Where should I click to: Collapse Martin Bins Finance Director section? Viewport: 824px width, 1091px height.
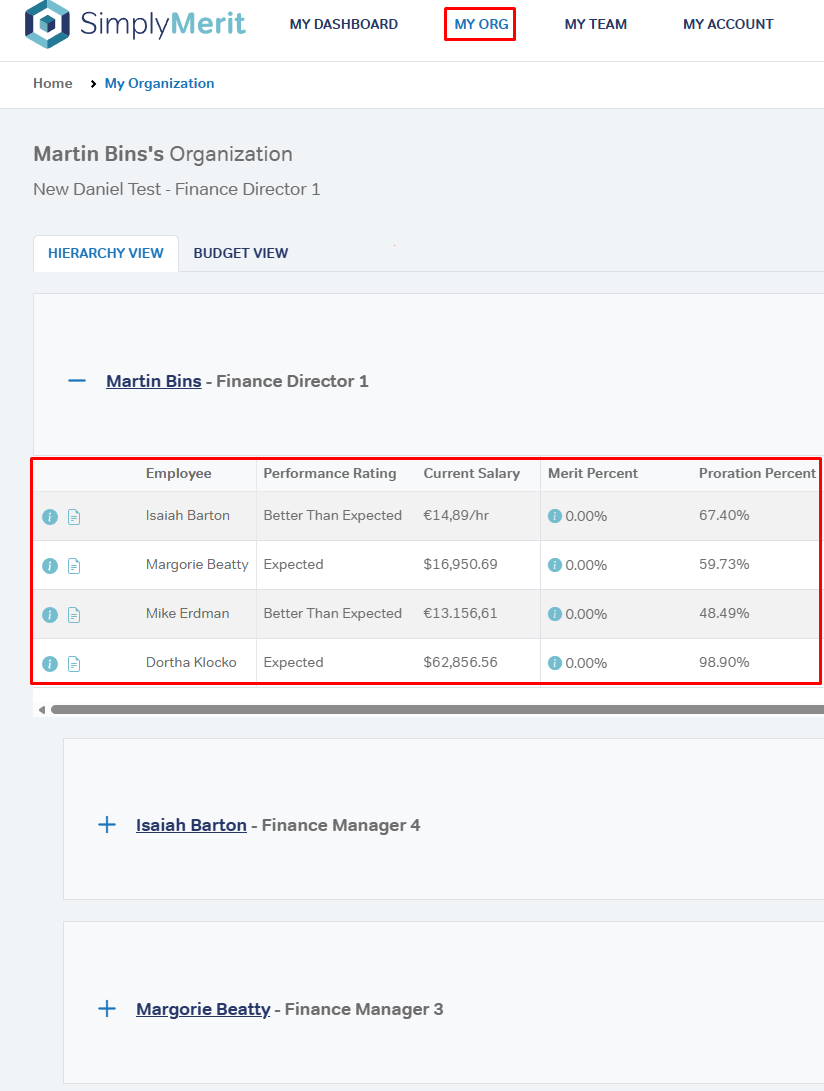pos(77,381)
